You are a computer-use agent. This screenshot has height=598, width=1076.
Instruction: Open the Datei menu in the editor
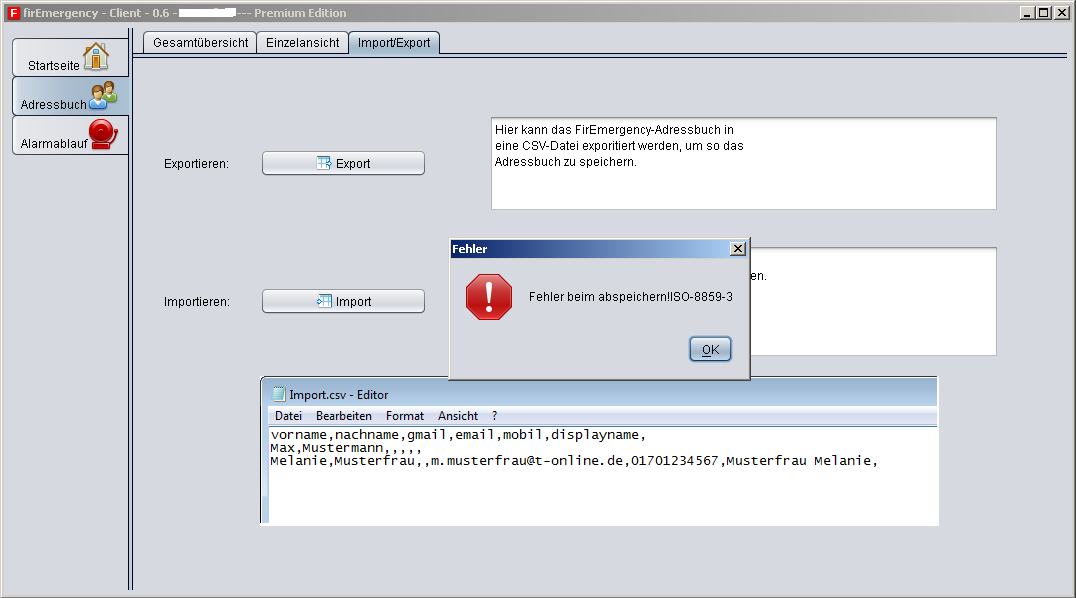coord(288,416)
